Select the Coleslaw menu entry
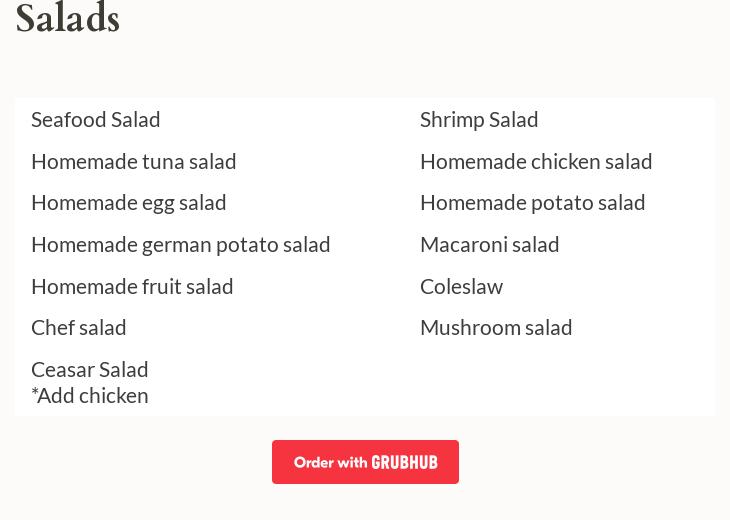Image resolution: width=730 pixels, height=520 pixels. [461, 286]
